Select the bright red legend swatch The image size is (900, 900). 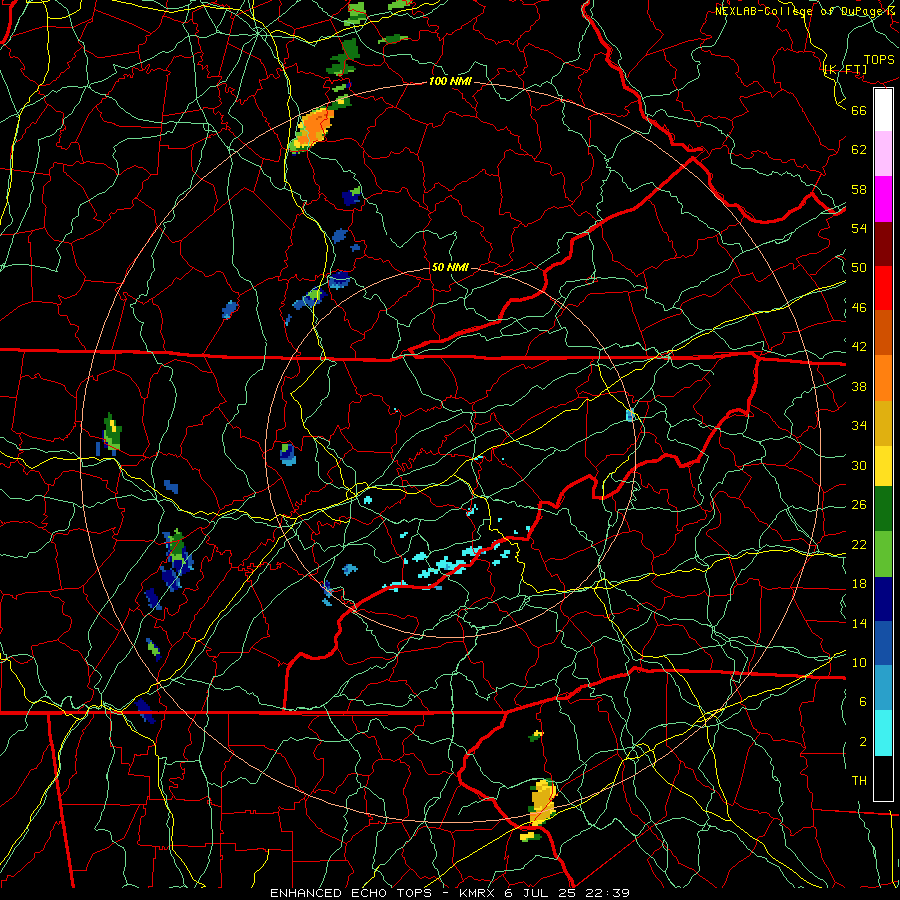[x=883, y=288]
